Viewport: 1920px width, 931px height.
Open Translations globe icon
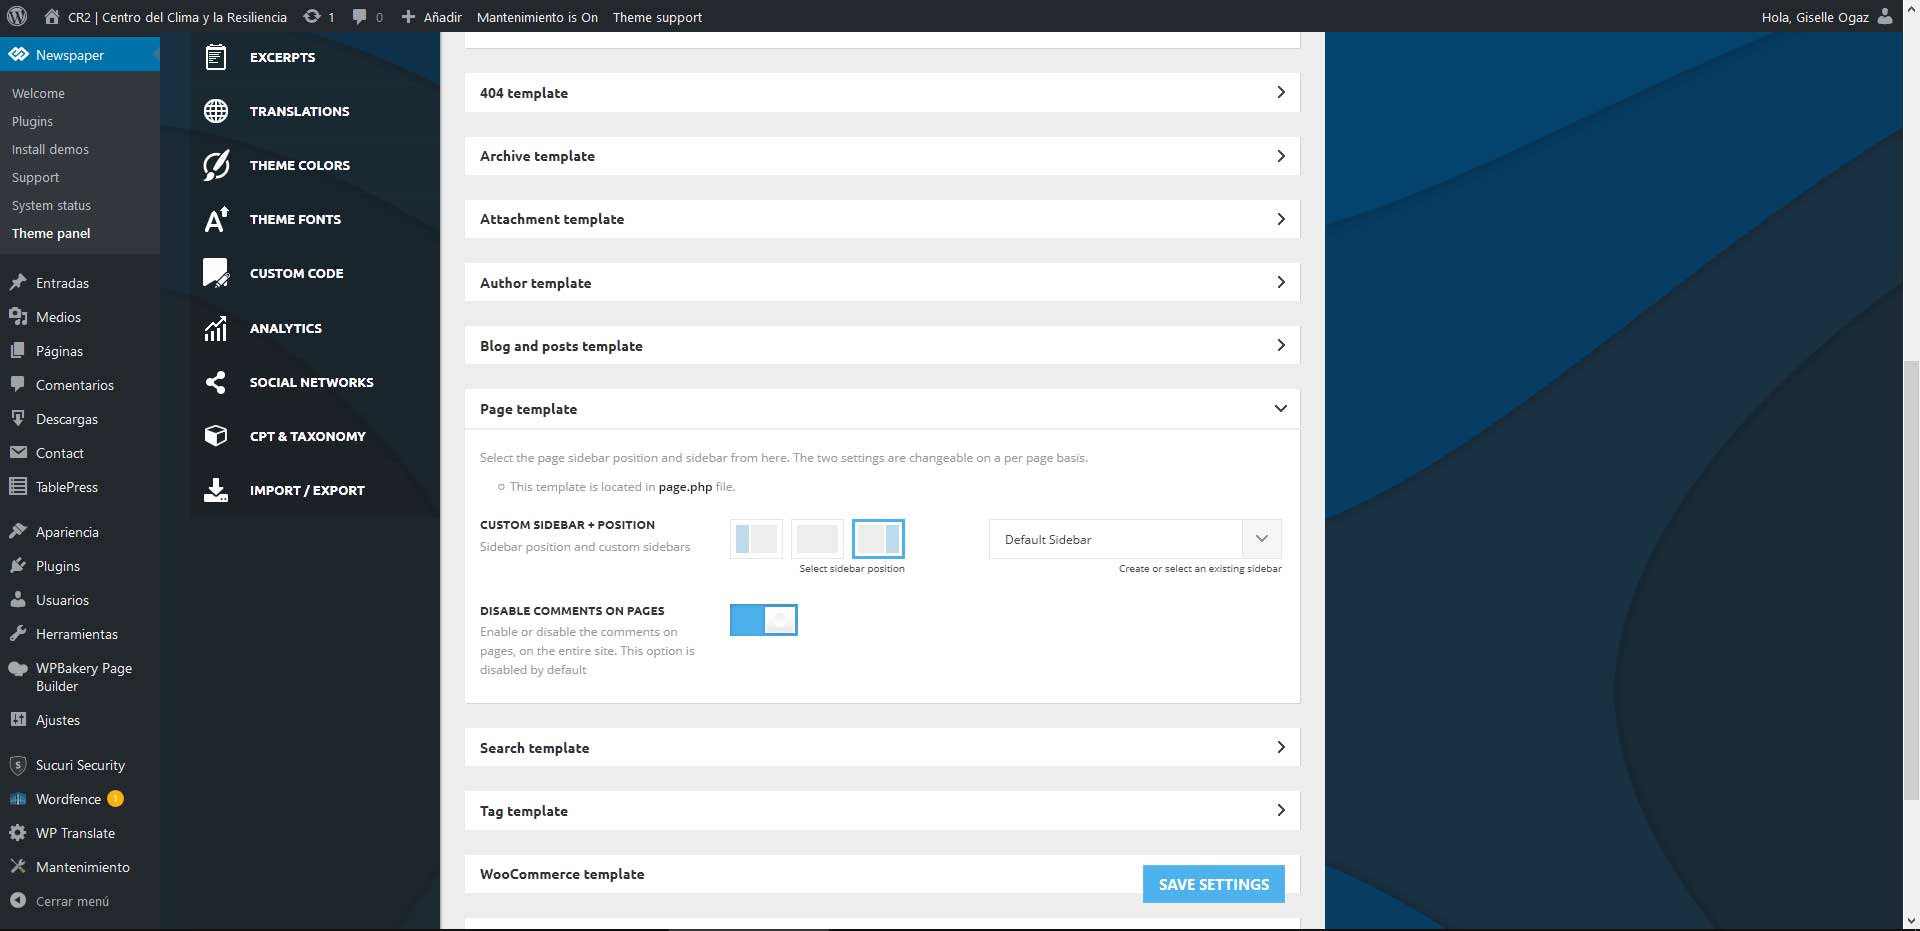coord(216,111)
